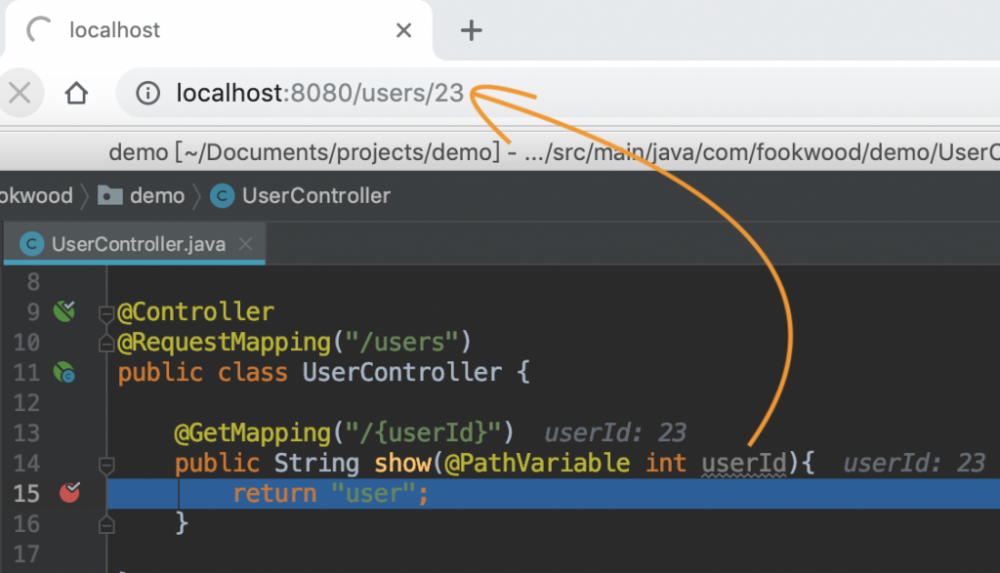Click the Spring bean icon on line 11

tap(64, 373)
